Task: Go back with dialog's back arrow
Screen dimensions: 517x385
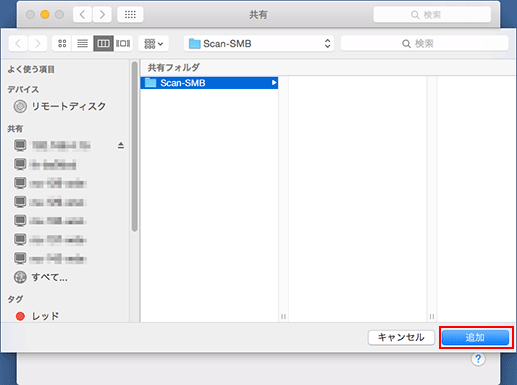Action: click(x=18, y=43)
